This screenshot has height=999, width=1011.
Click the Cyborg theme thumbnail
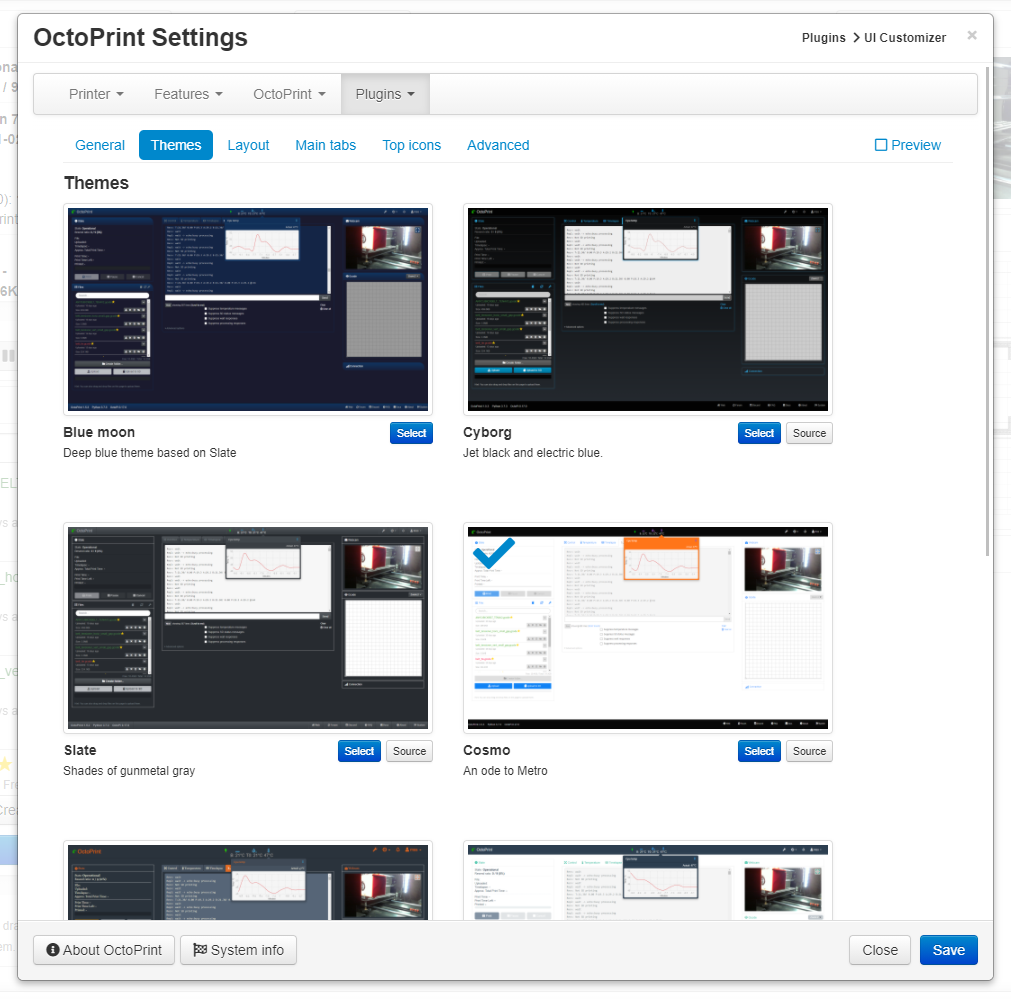(648, 310)
